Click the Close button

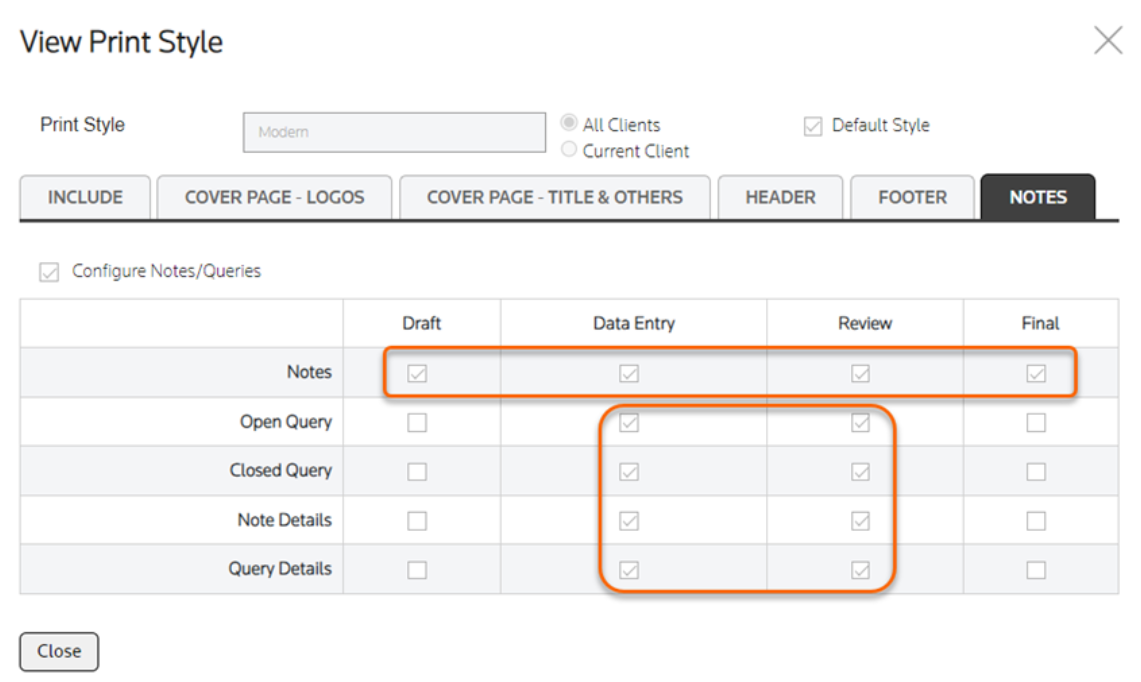click(x=59, y=651)
